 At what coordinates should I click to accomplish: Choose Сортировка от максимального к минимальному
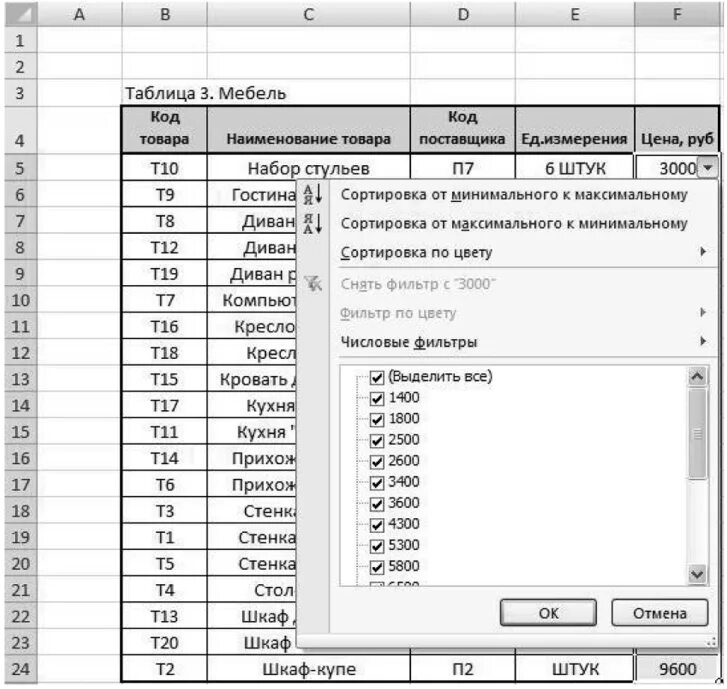point(514,223)
